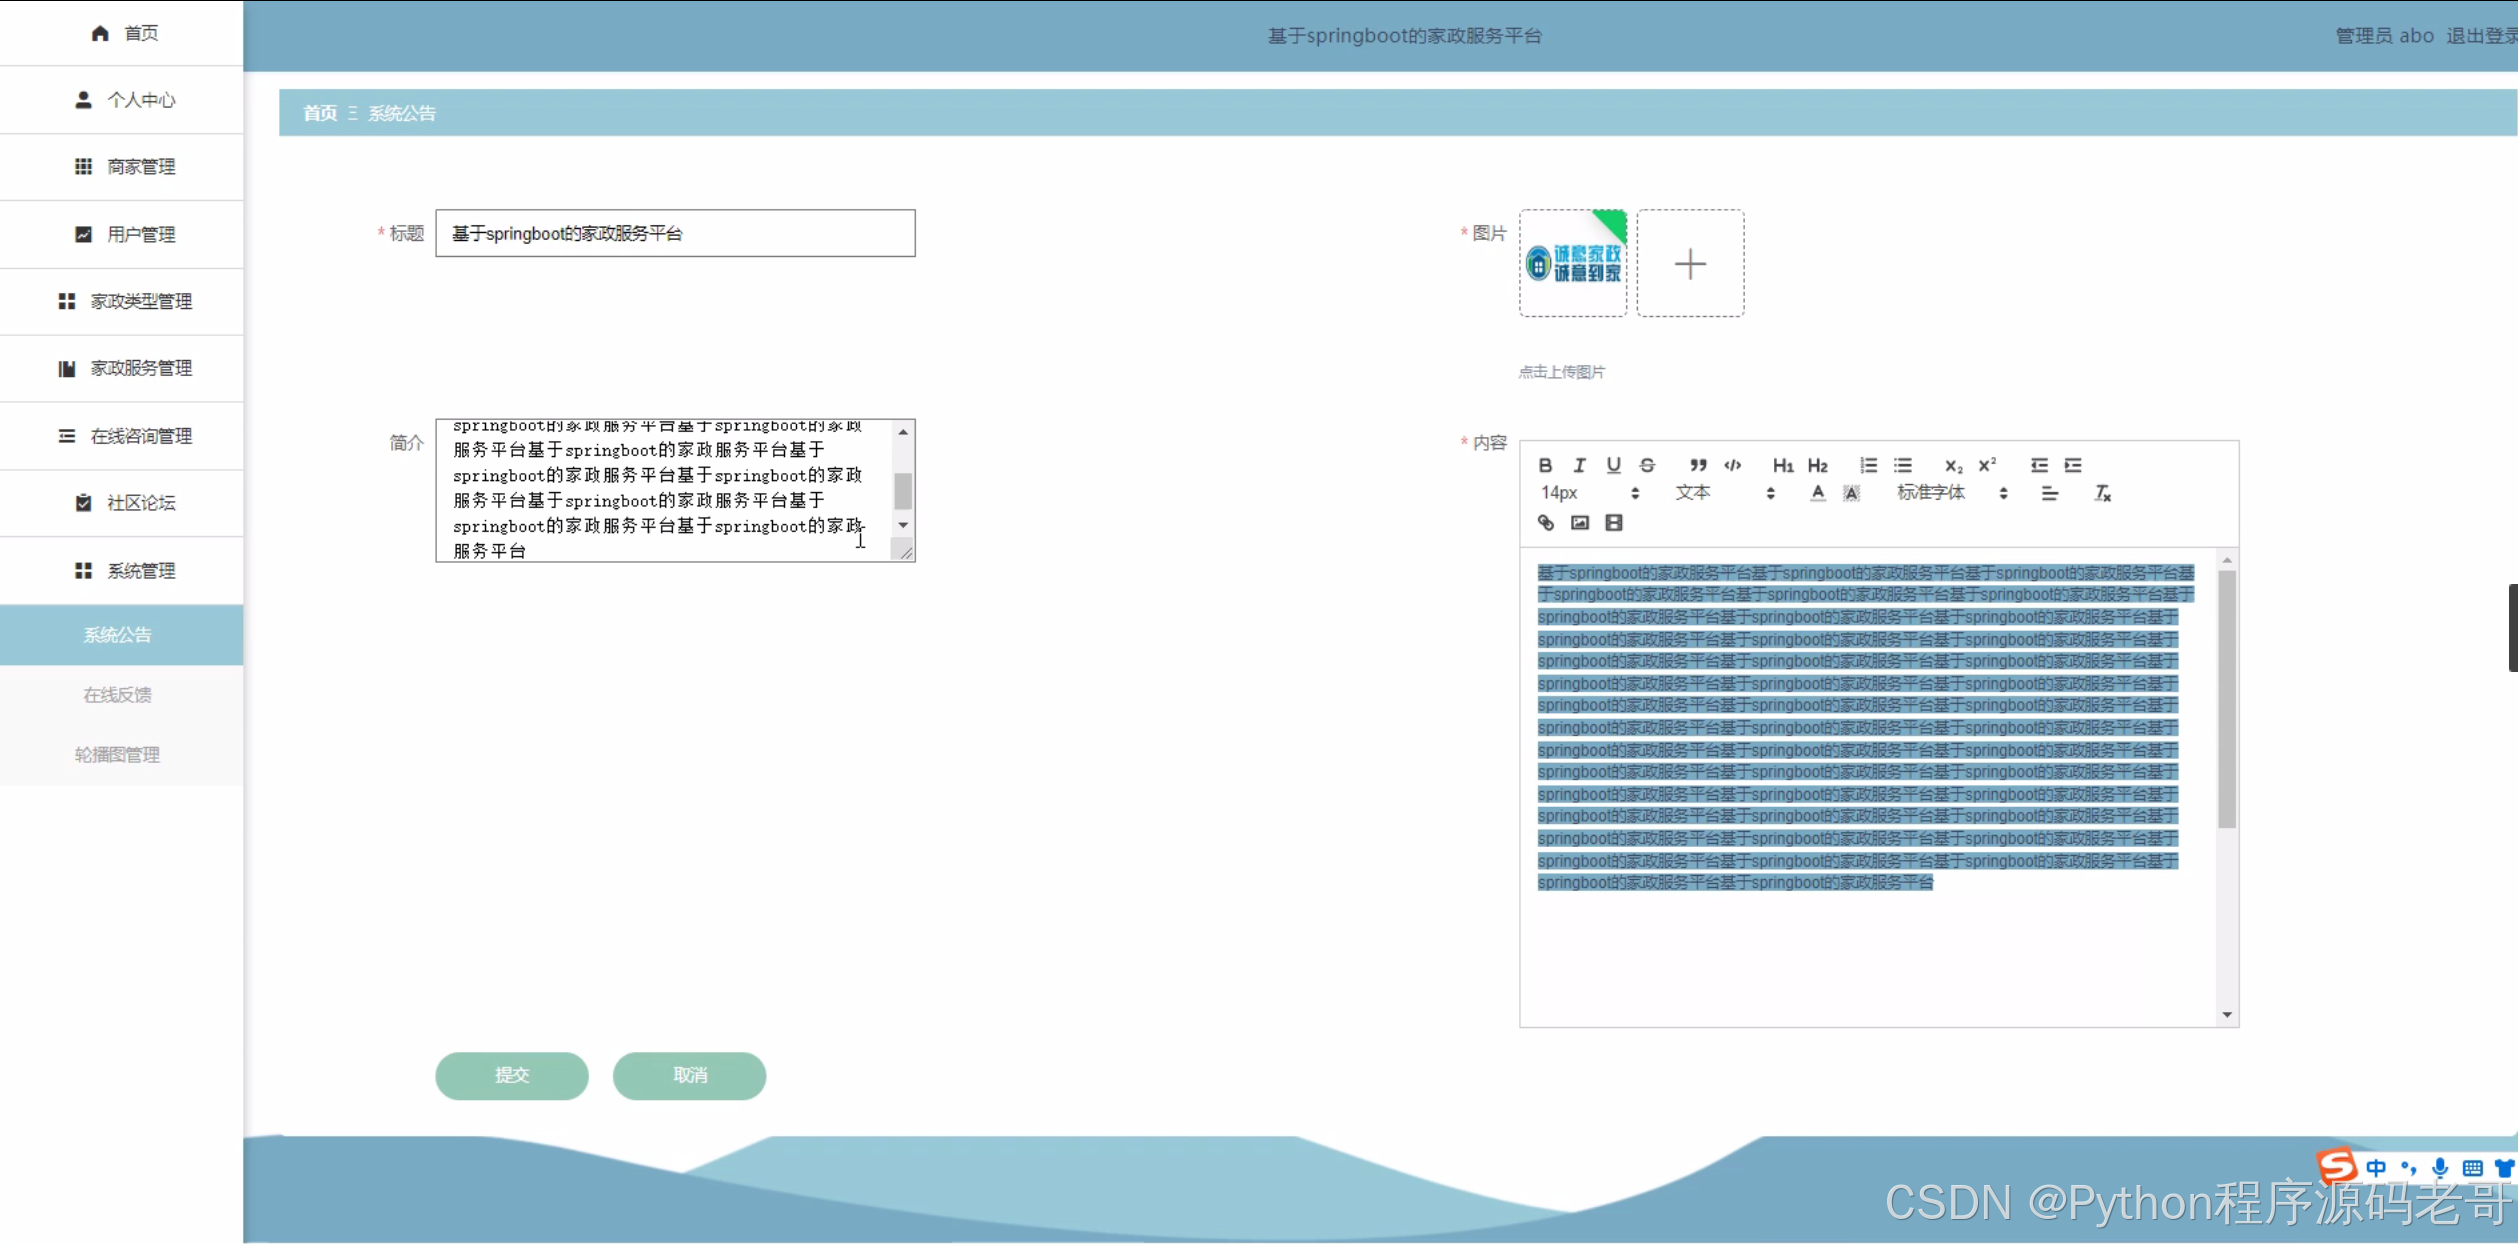Open 在线反馈 in the sidebar
Screen dimensions: 2518x1244
(x=118, y=695)
